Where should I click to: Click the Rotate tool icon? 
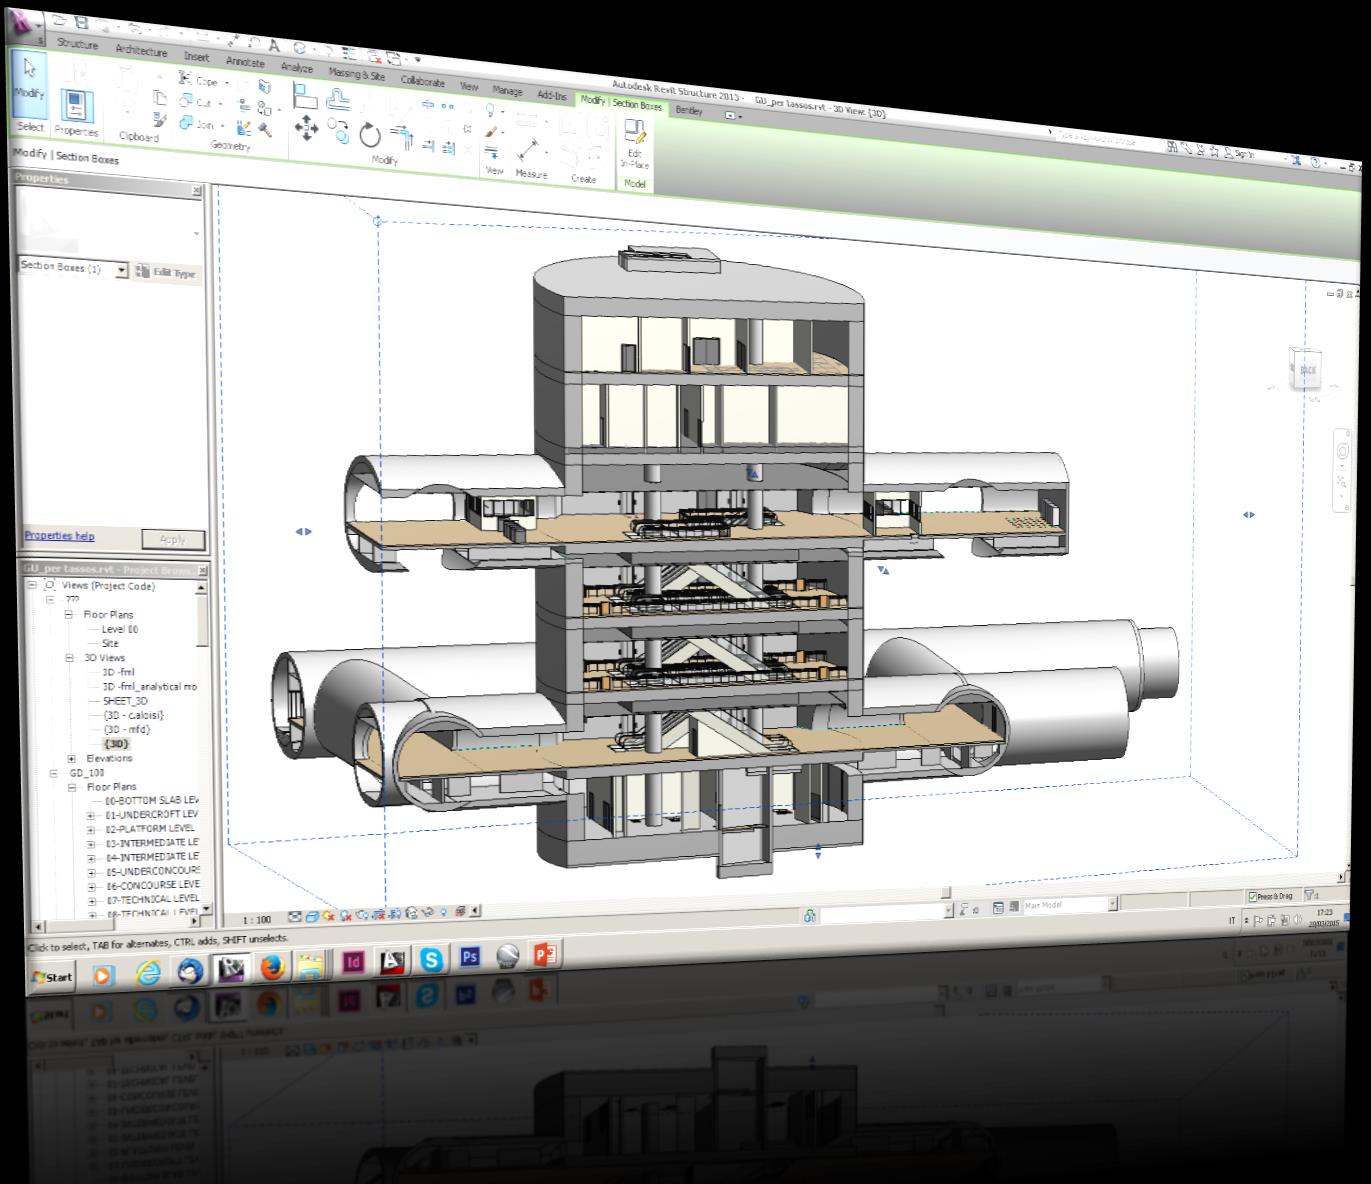(370, 134)
